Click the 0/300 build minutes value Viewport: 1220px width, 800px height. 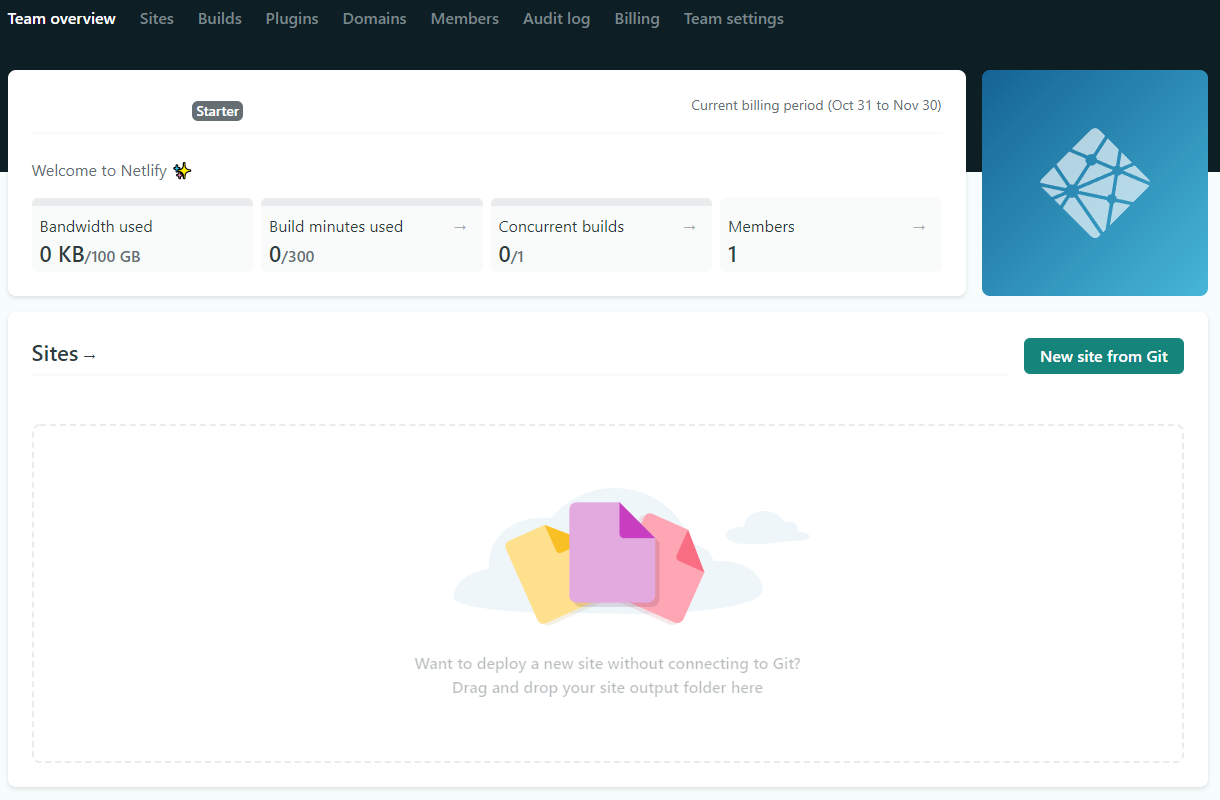tap(292, 255)
